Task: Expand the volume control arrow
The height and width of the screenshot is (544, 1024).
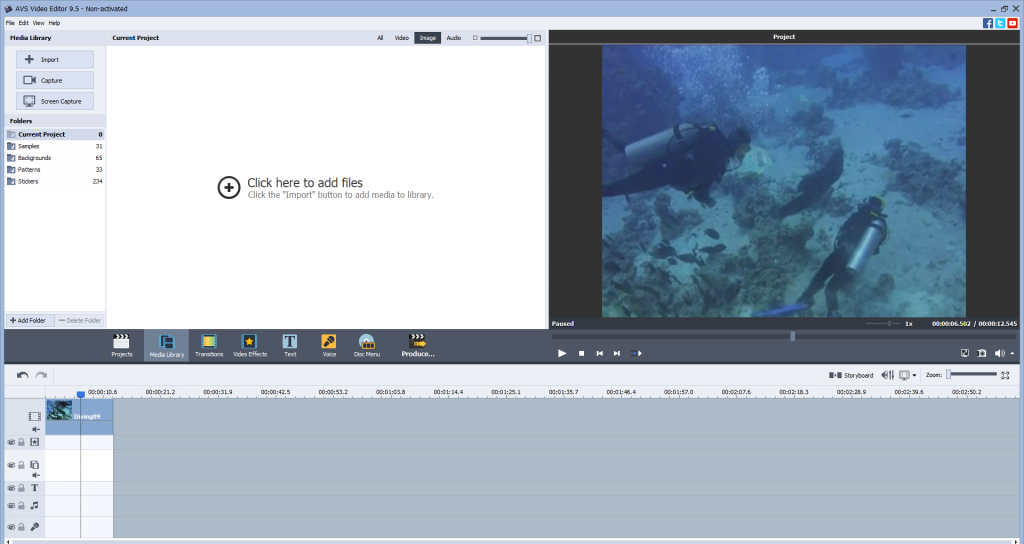Action: [x=1013, y=353]
